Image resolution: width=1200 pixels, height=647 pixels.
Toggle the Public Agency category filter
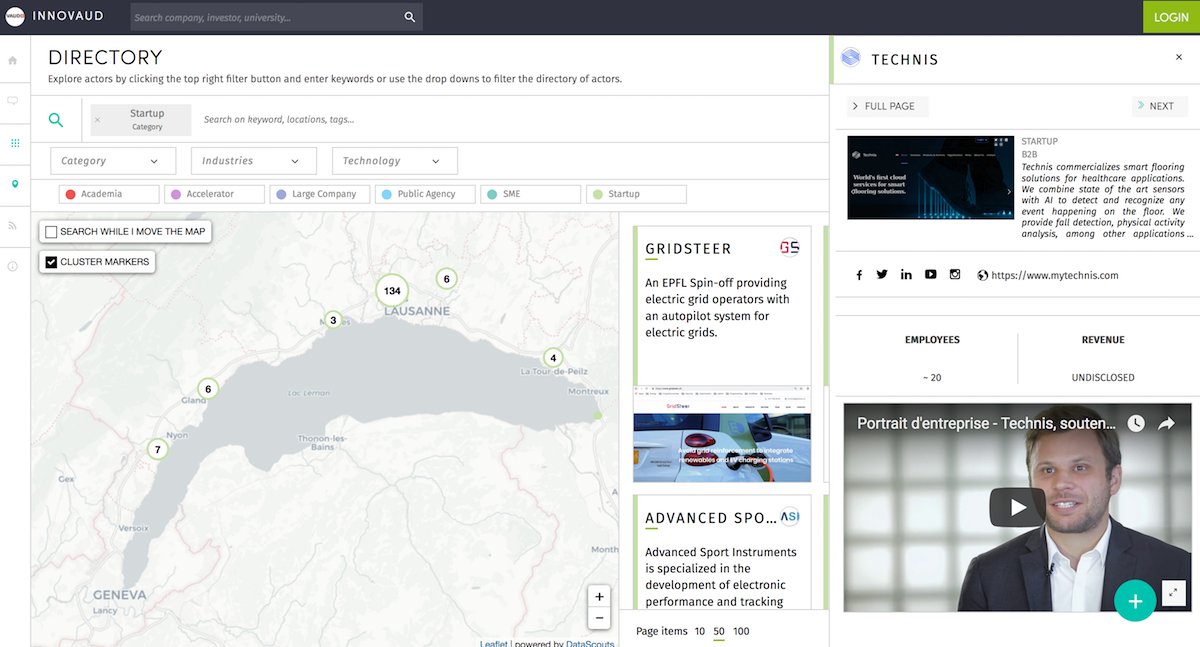click(425, 194)
